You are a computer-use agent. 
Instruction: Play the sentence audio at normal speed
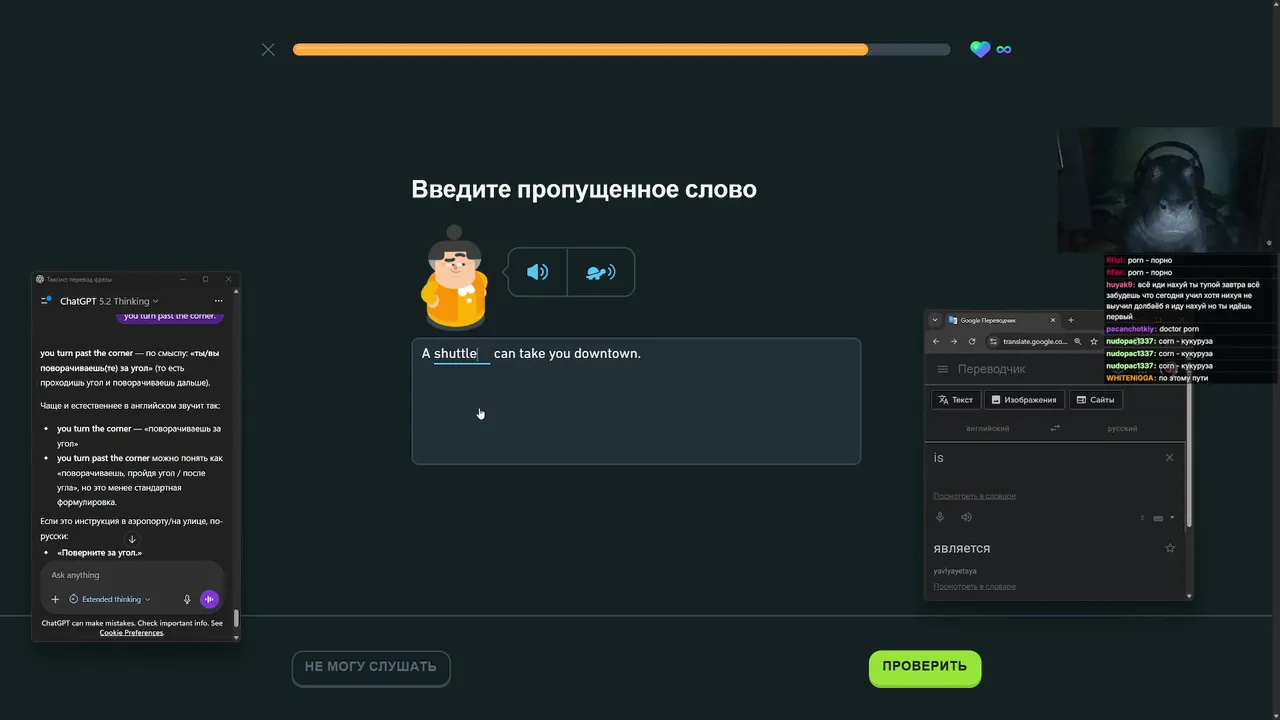point(538,272)
